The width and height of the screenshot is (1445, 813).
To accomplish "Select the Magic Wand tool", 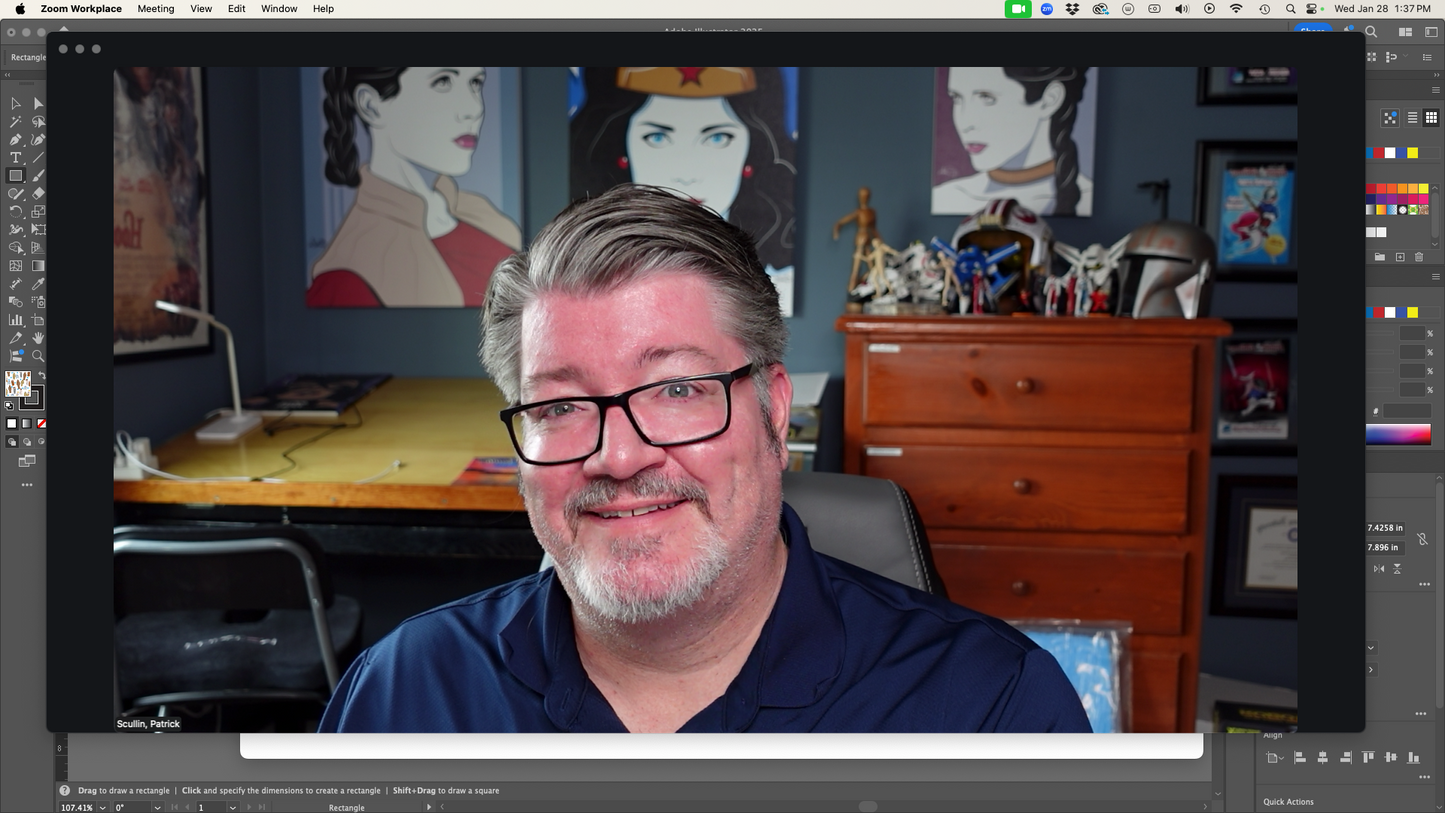I will pos(16,122).
